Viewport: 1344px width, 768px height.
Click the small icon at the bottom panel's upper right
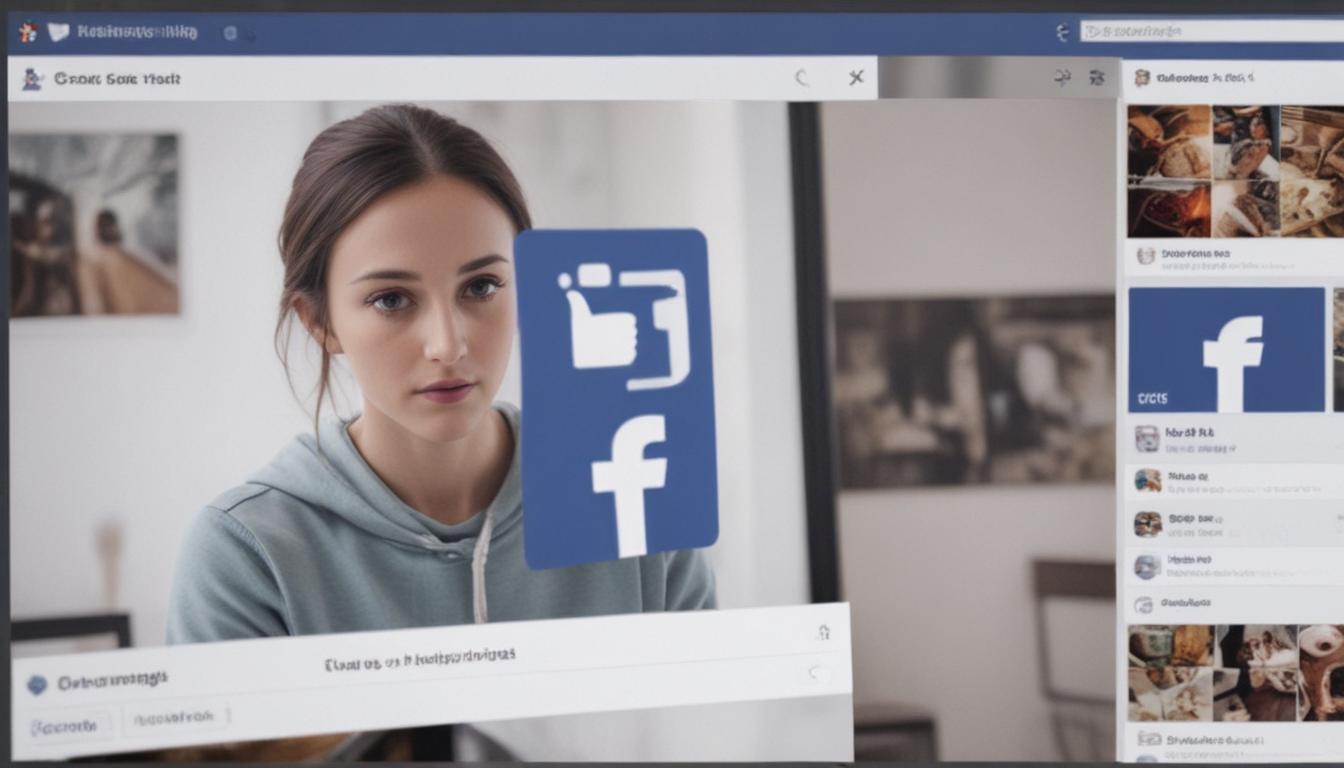point(824,632)
